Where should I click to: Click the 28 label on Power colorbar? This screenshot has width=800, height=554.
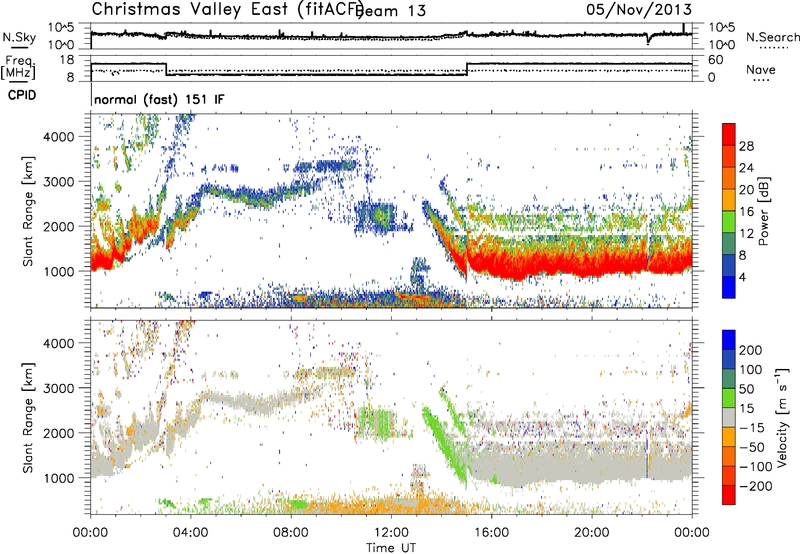(746, 146)
